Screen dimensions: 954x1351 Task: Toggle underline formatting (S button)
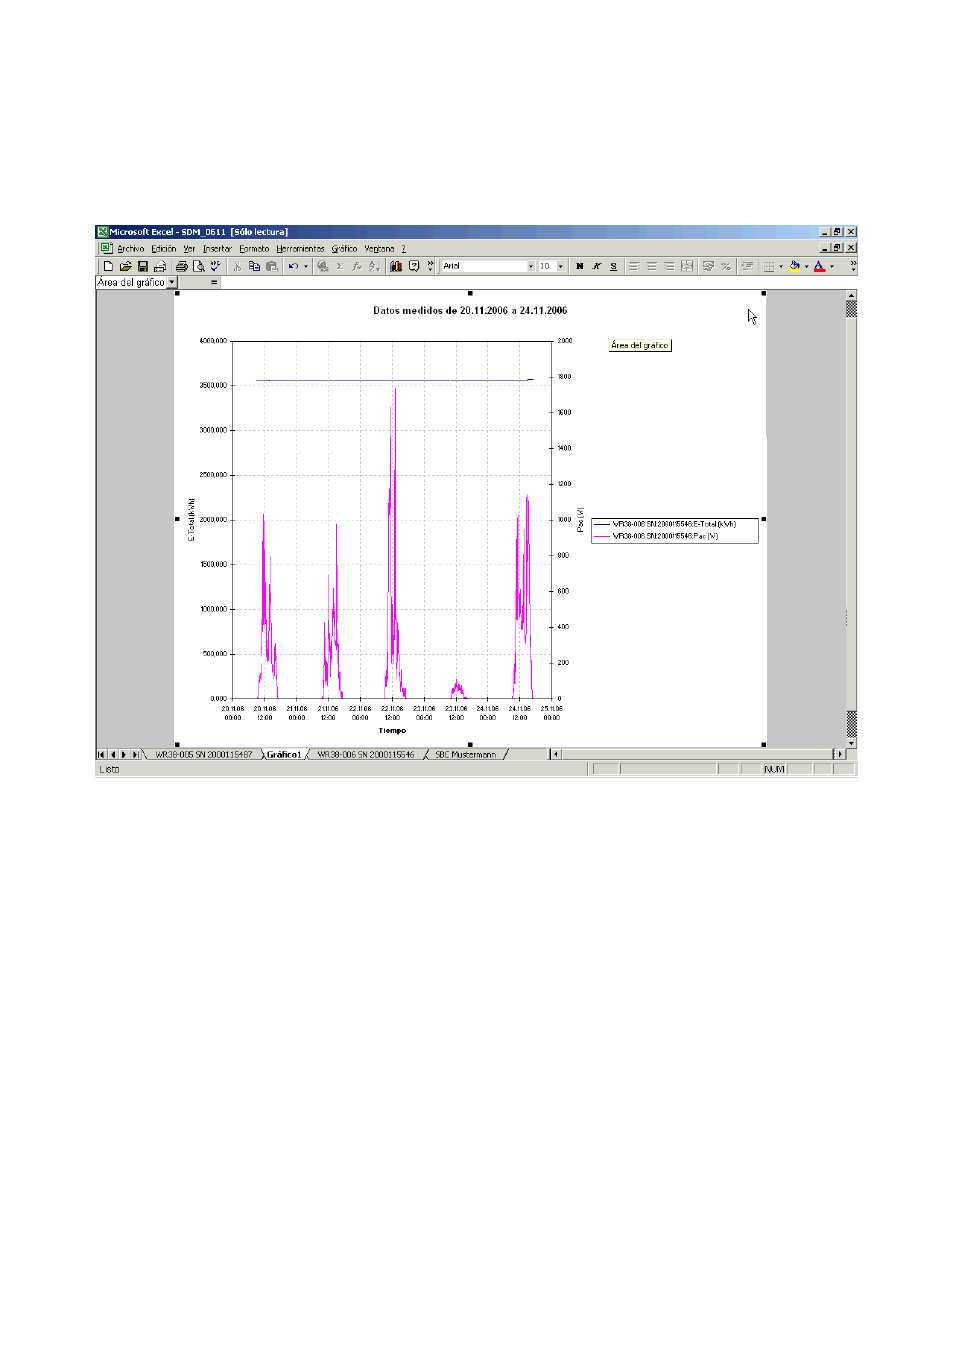click(613, 266)
